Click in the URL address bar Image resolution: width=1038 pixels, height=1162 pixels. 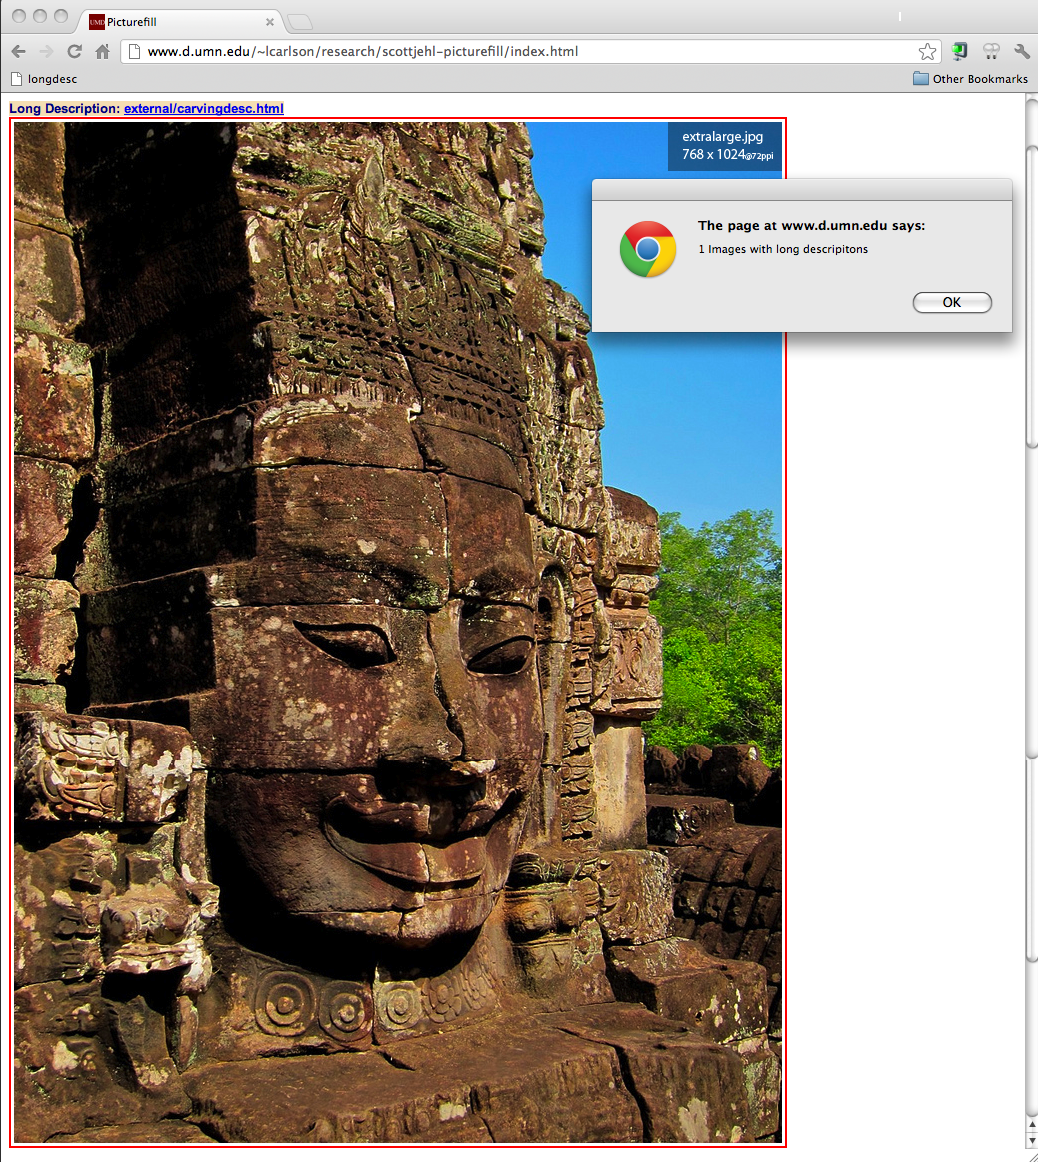pyautogui.click(x=520, y=51)
